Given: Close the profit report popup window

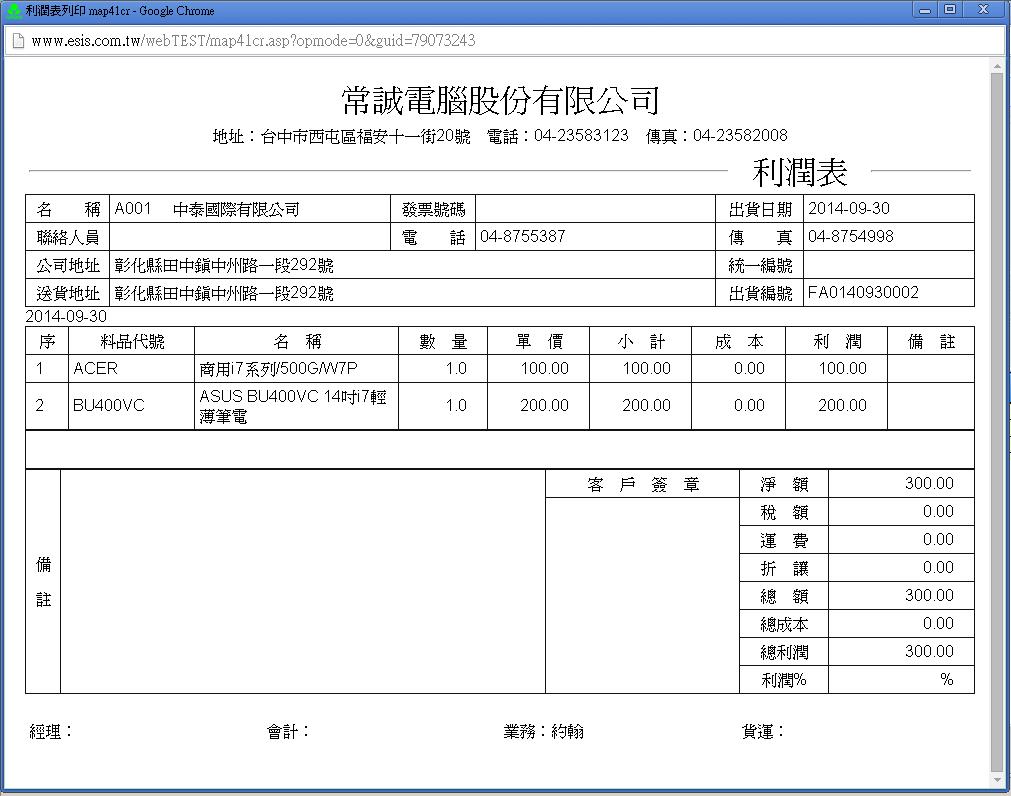Looking at the screenshot, I should [x=985, y=9].
